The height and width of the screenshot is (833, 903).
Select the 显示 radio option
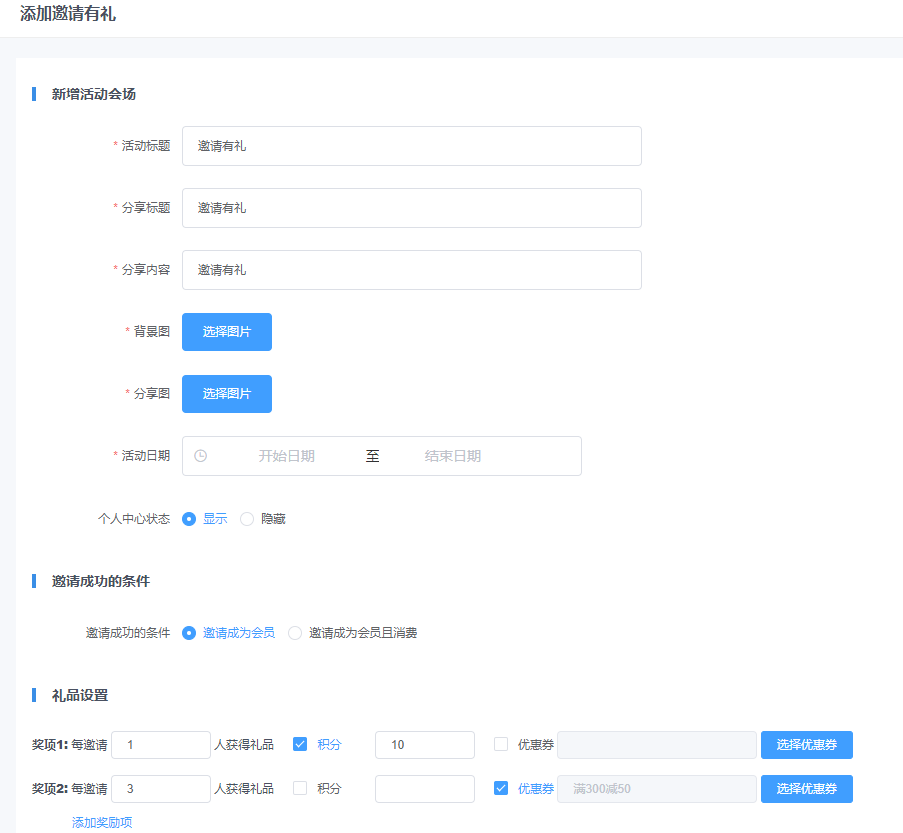point(189,519)
